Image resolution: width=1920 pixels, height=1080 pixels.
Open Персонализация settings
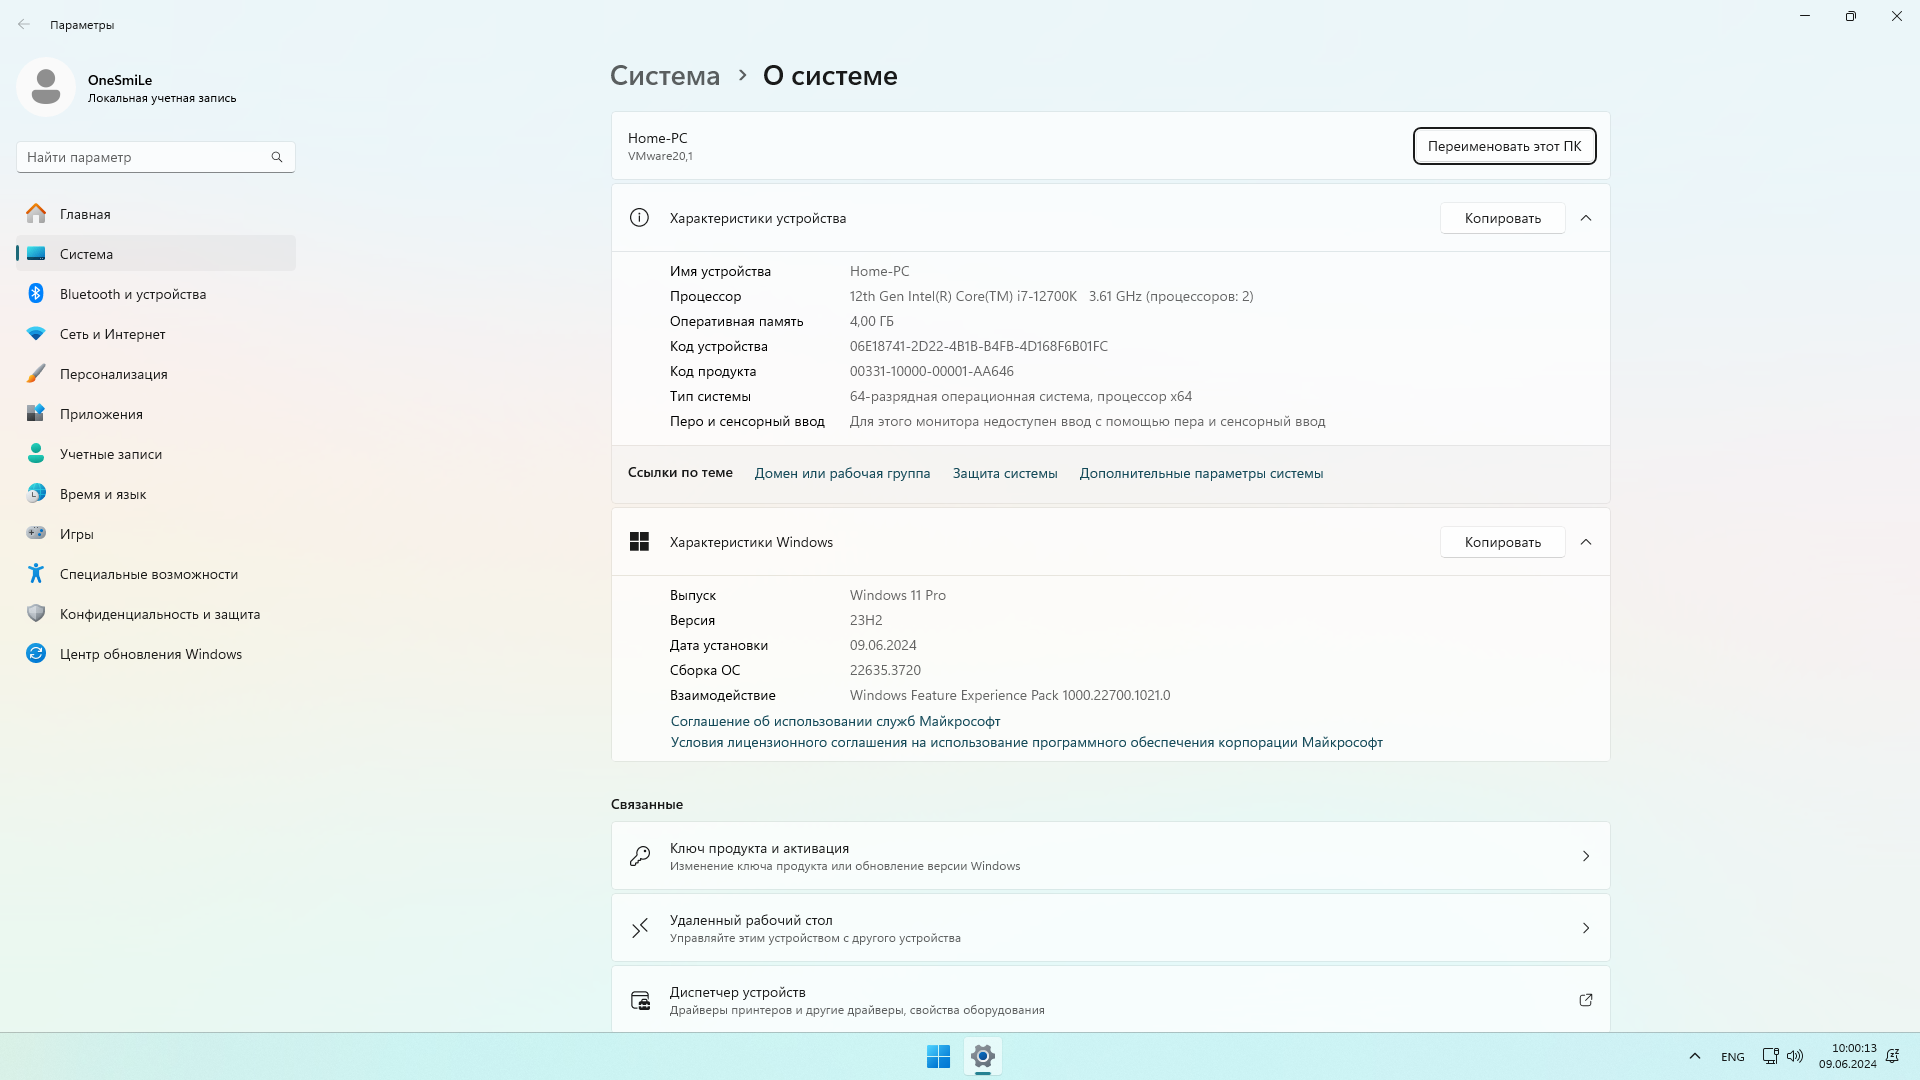(113, 374)
